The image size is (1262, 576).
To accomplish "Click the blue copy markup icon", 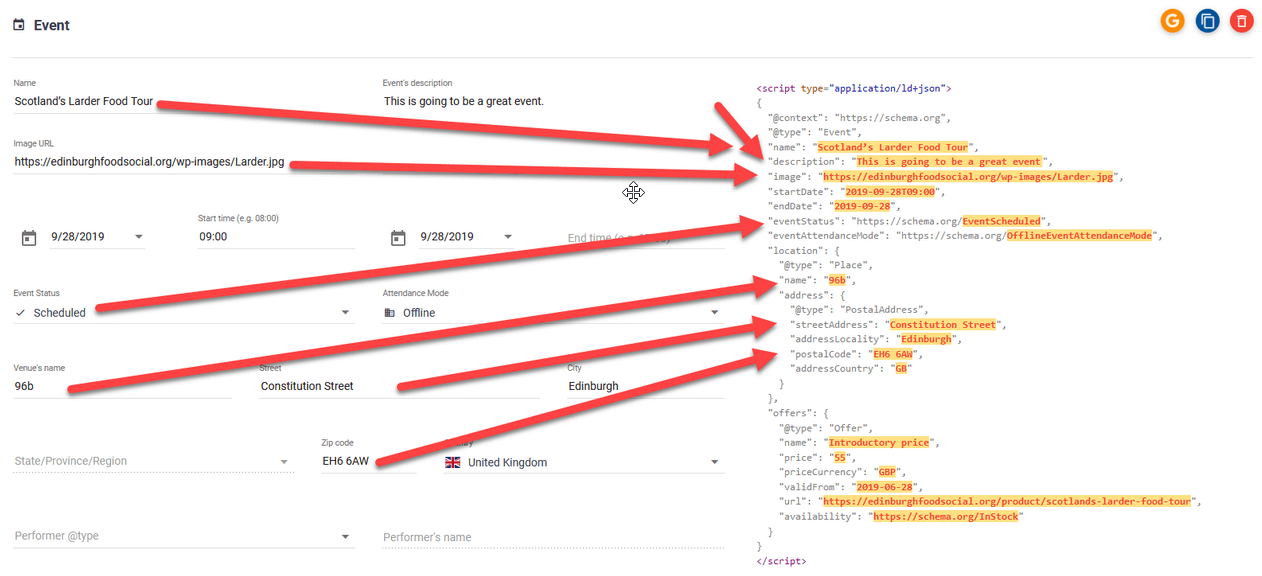I will (1207, 21).
